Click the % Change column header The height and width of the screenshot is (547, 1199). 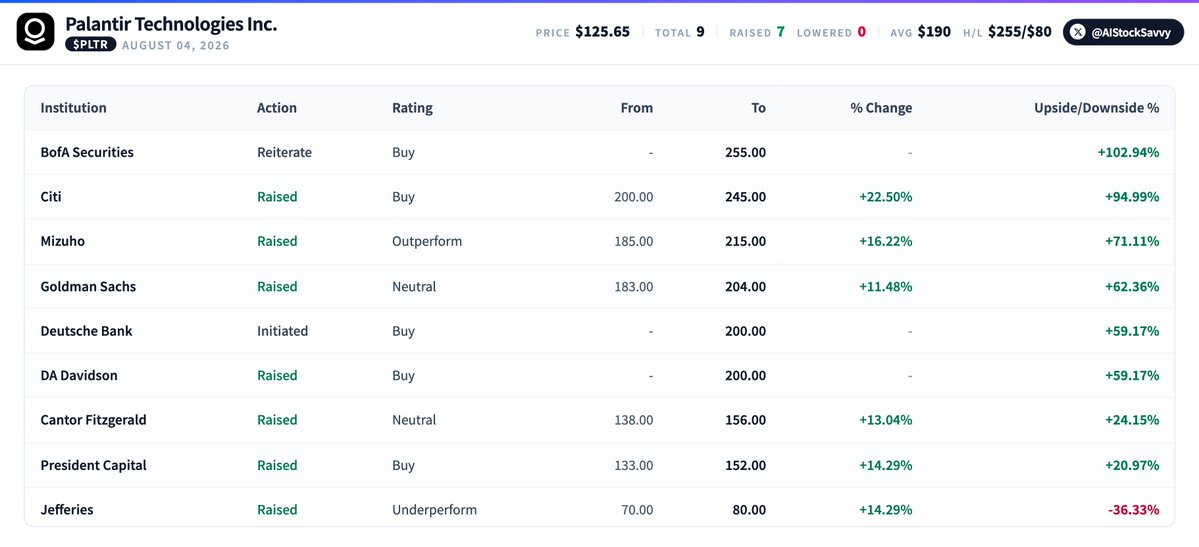881,108
